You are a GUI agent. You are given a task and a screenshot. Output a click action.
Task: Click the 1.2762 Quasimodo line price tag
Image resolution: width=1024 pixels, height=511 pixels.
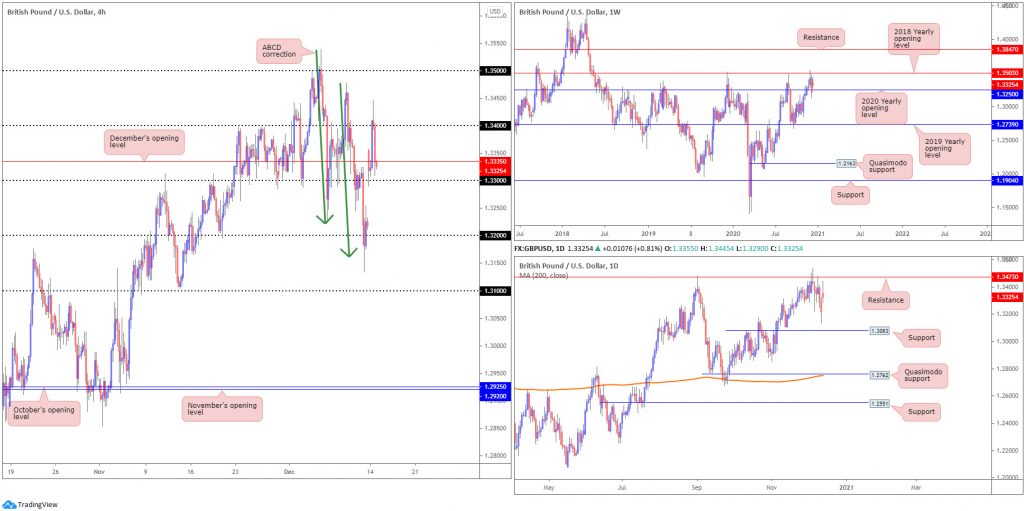tap(878, 375)
